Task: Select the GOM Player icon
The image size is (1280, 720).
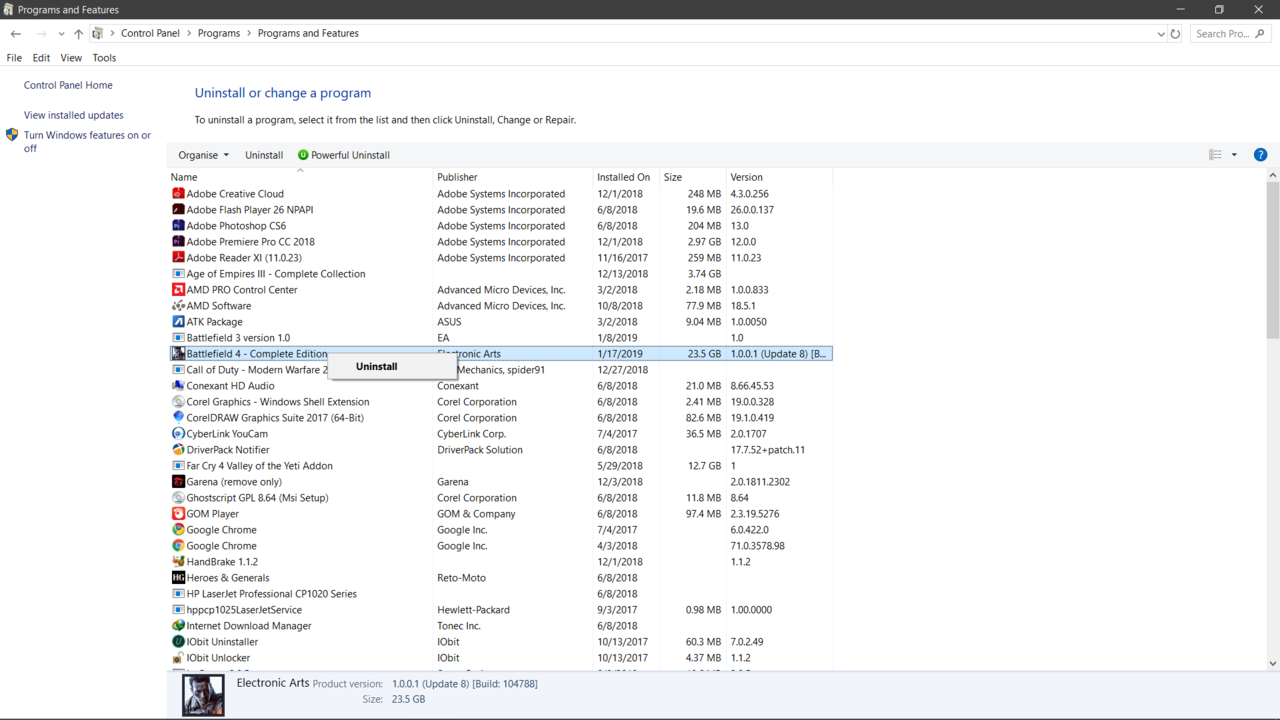Action: click(x=178, y=514)
